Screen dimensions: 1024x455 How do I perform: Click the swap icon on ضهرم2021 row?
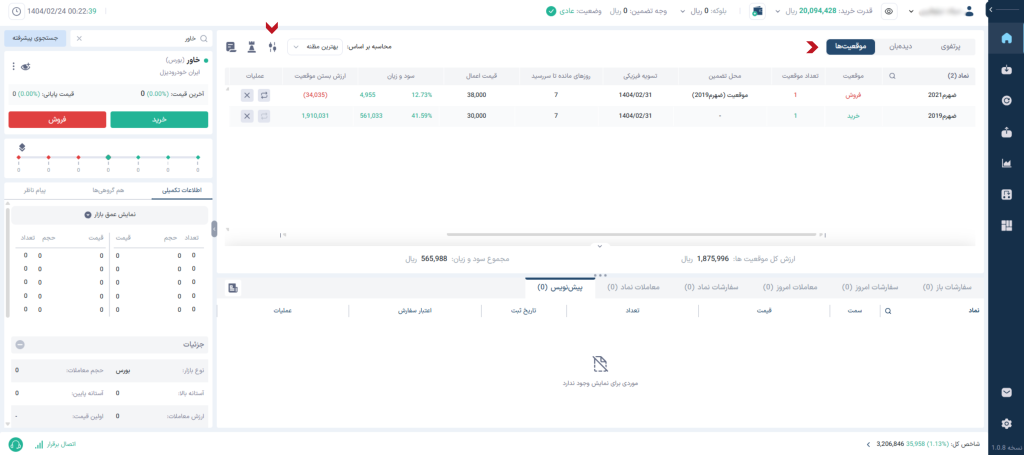(264, 95)
